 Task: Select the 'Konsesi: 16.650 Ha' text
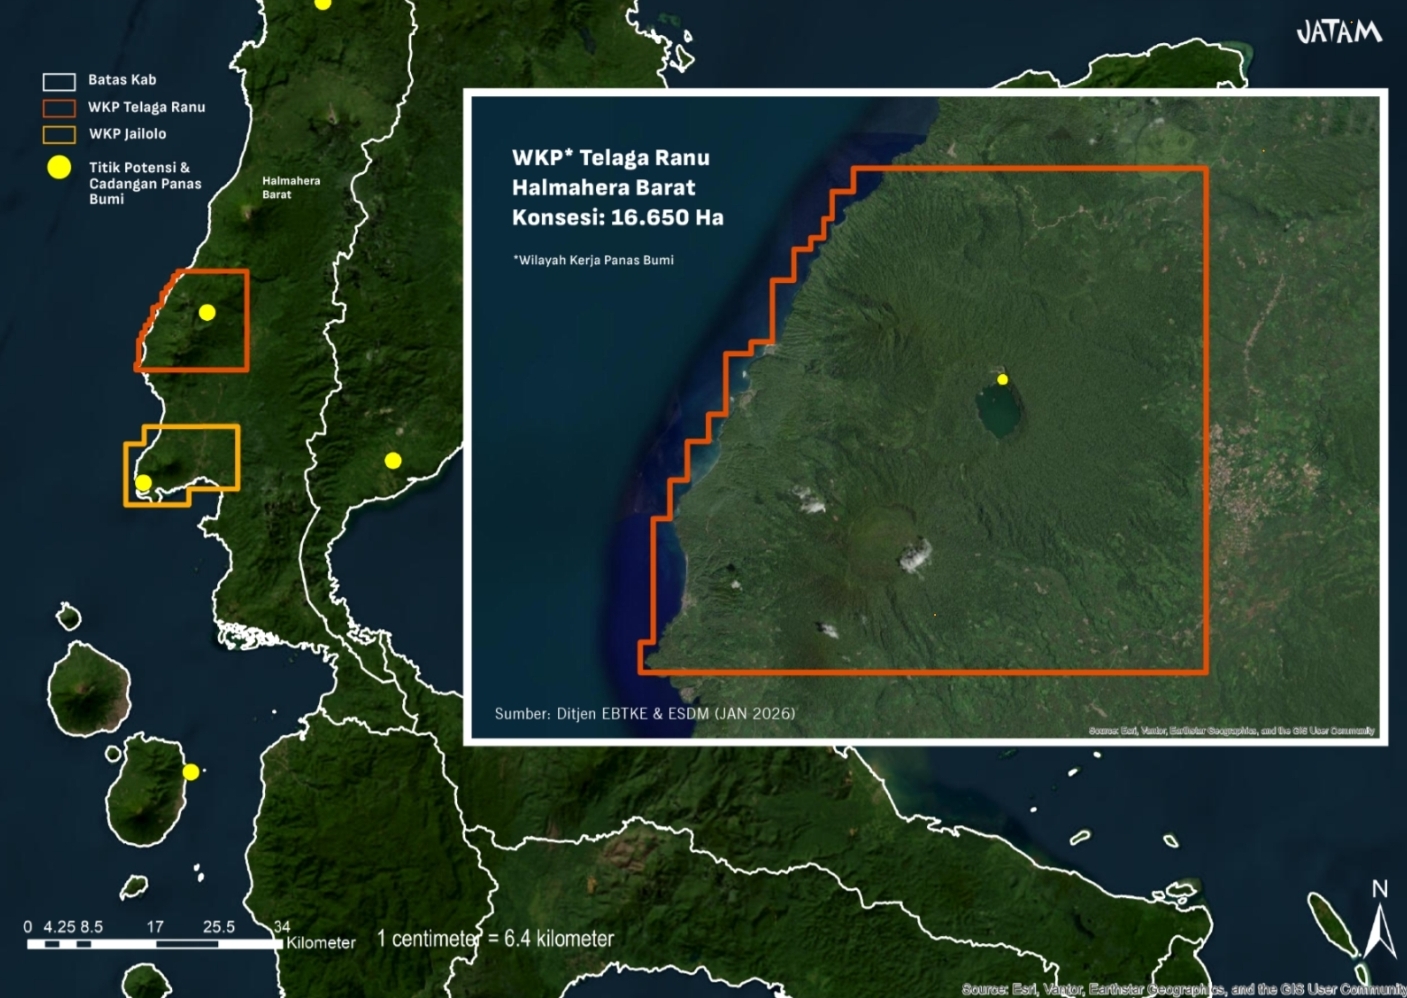[x=617, y=218]
